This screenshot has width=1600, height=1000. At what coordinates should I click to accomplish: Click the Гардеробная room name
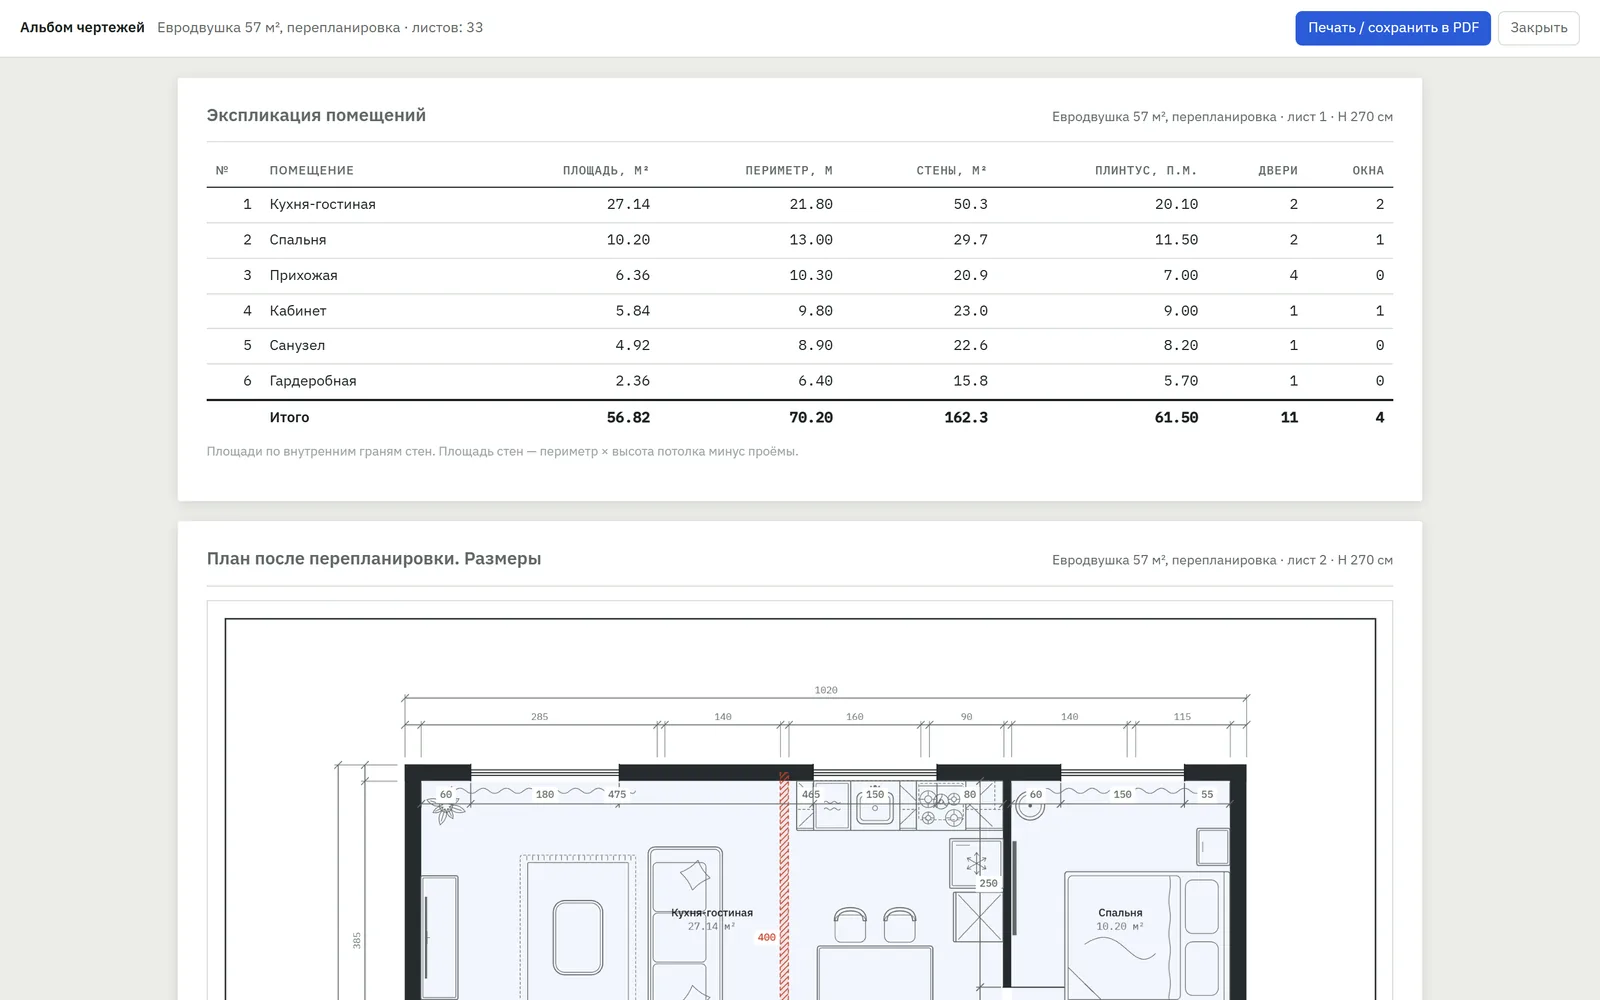(313, 381)
